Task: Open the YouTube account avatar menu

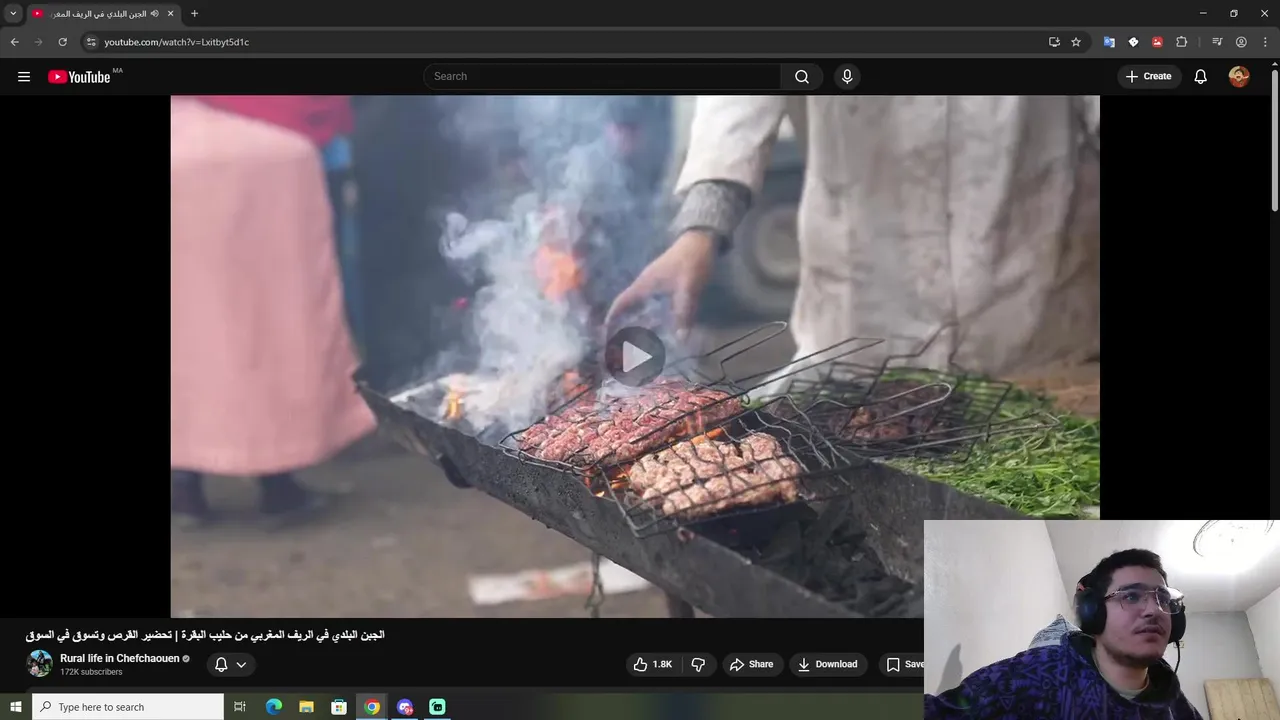Action: [x=1239, y=77]
